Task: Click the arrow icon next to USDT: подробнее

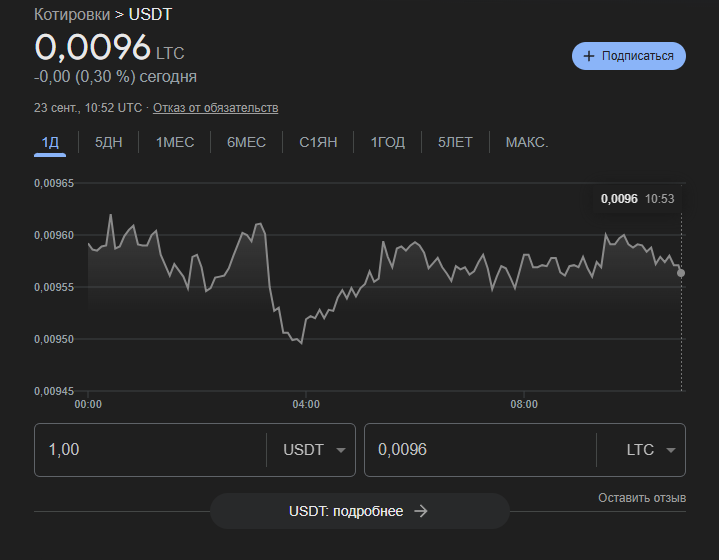Action: point(421,511)
